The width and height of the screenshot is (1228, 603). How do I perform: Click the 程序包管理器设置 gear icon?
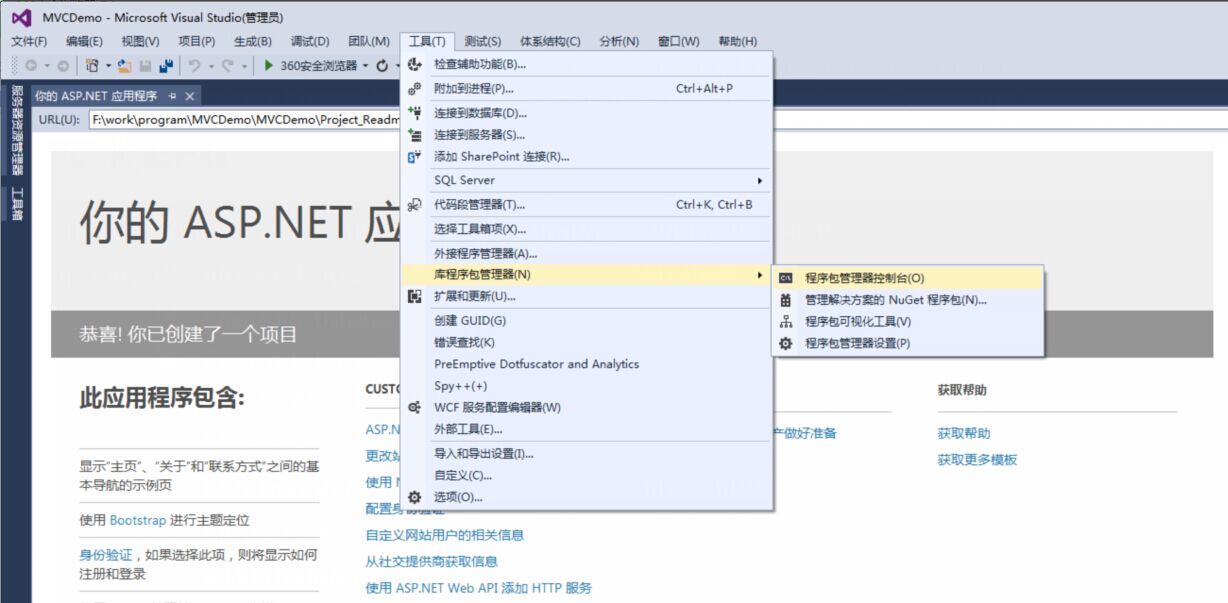coord(786,343)
